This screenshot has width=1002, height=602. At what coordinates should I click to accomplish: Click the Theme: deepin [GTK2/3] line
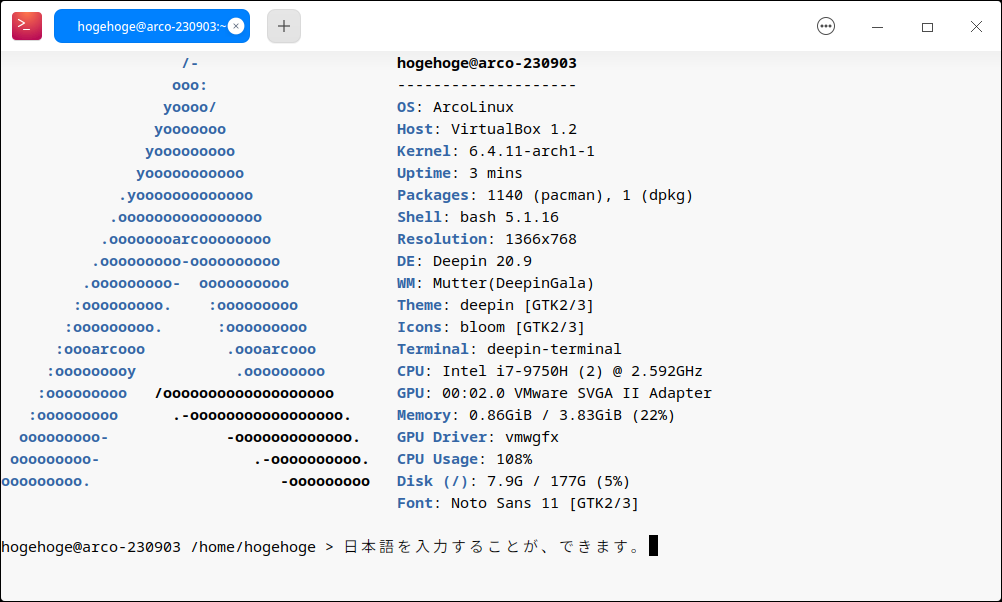[x=496, y=305]
